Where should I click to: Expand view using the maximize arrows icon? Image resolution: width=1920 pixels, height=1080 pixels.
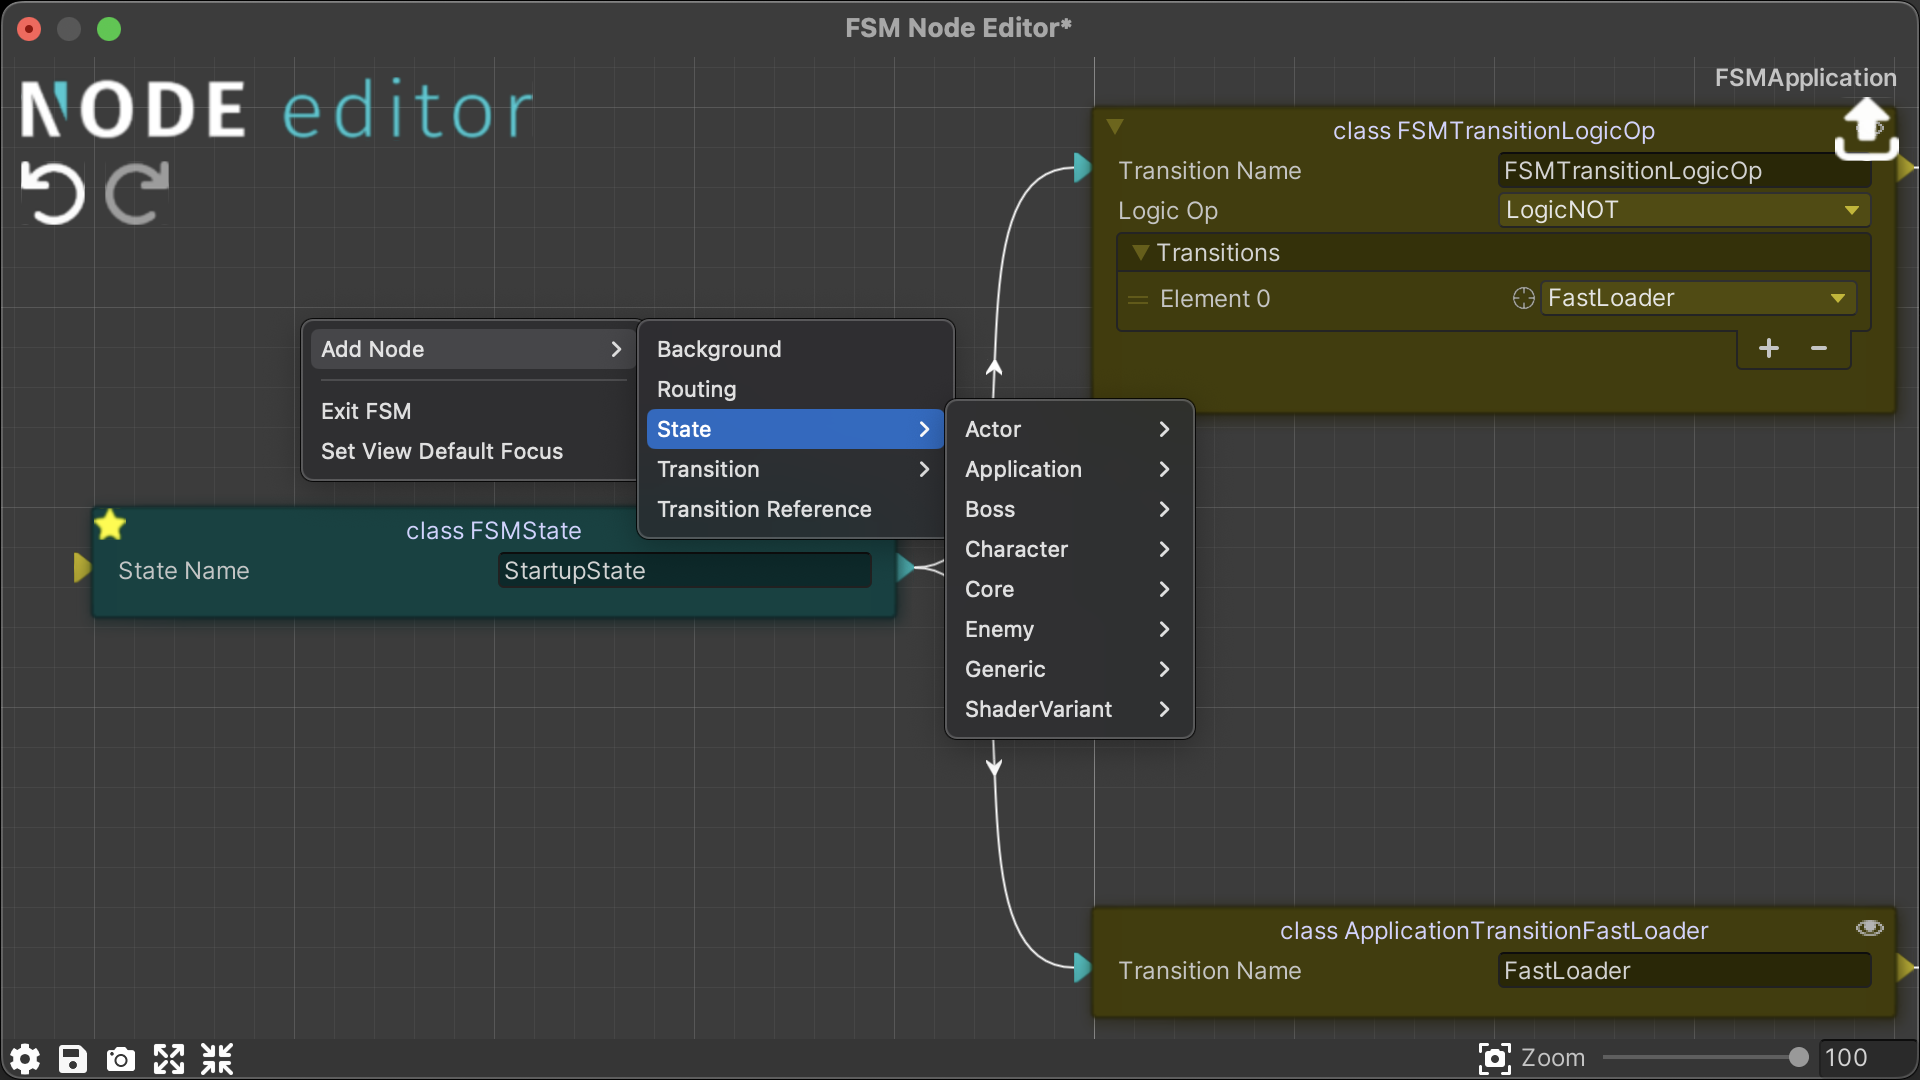167,1058
